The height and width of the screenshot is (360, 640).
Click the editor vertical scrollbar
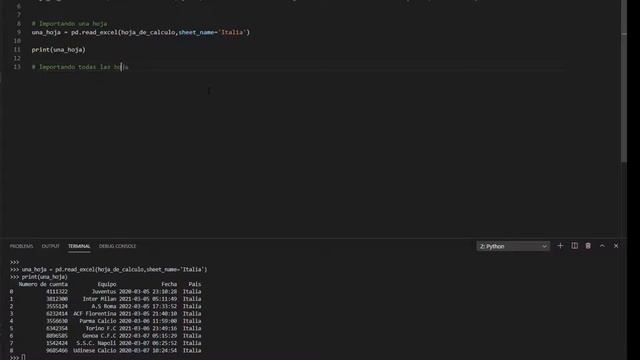click(x=623, y=82)
